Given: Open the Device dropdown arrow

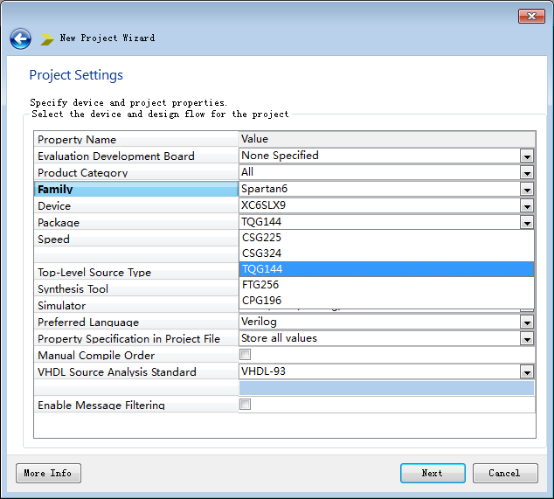Looking at the screenshot, I should [x=527, y=206].
